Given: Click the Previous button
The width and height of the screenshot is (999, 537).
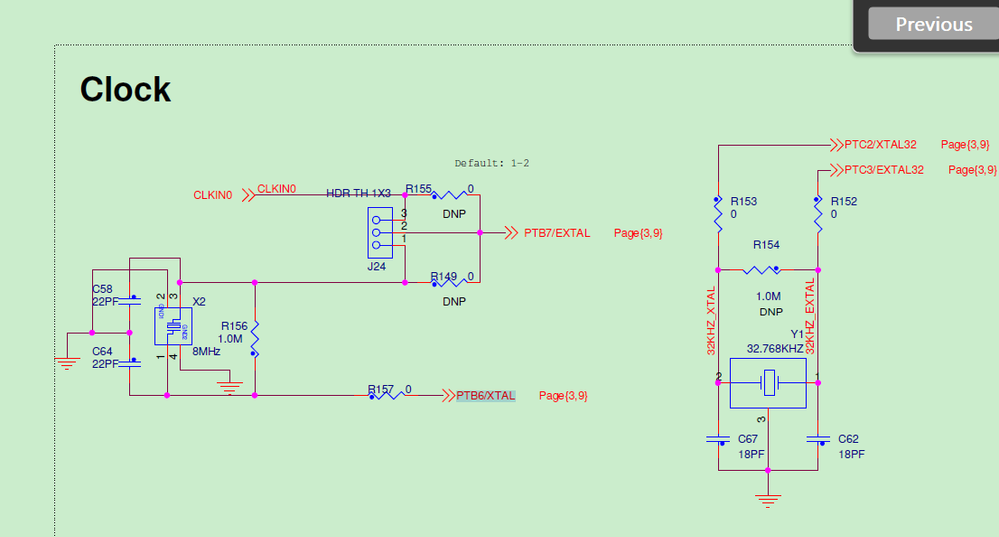Looking at the screenshot, I should 933,24.
